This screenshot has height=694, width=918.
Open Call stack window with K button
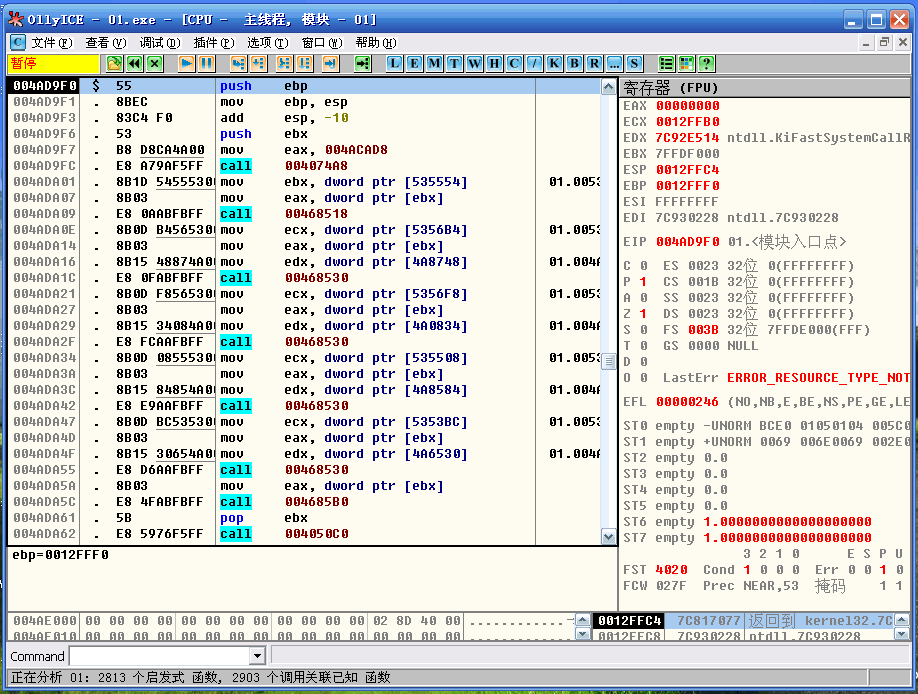[x=554, y=63]
